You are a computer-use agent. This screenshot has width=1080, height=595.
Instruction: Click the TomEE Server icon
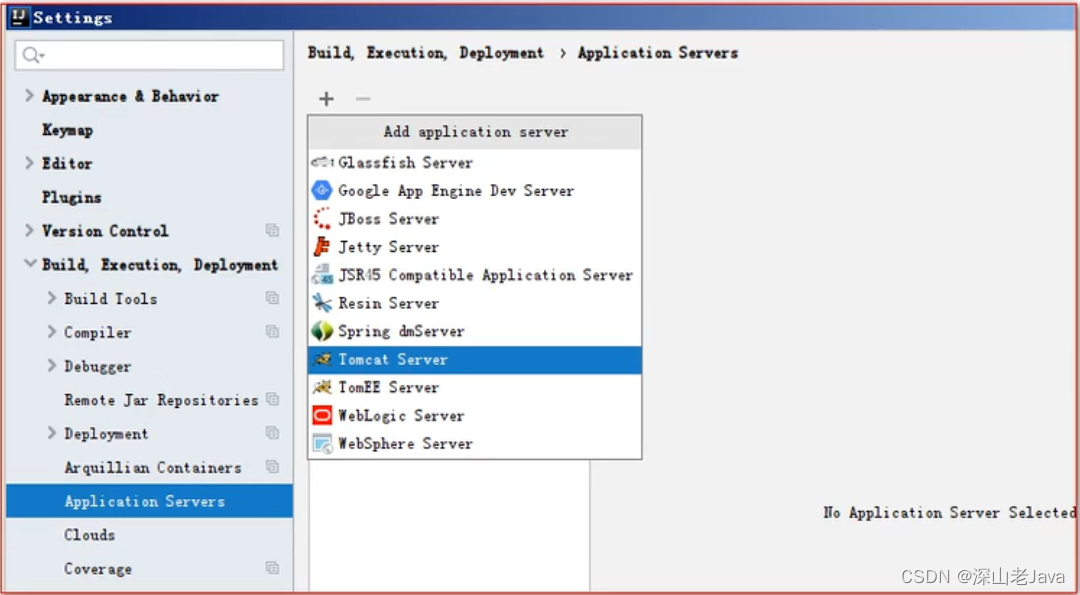point(322,387)
